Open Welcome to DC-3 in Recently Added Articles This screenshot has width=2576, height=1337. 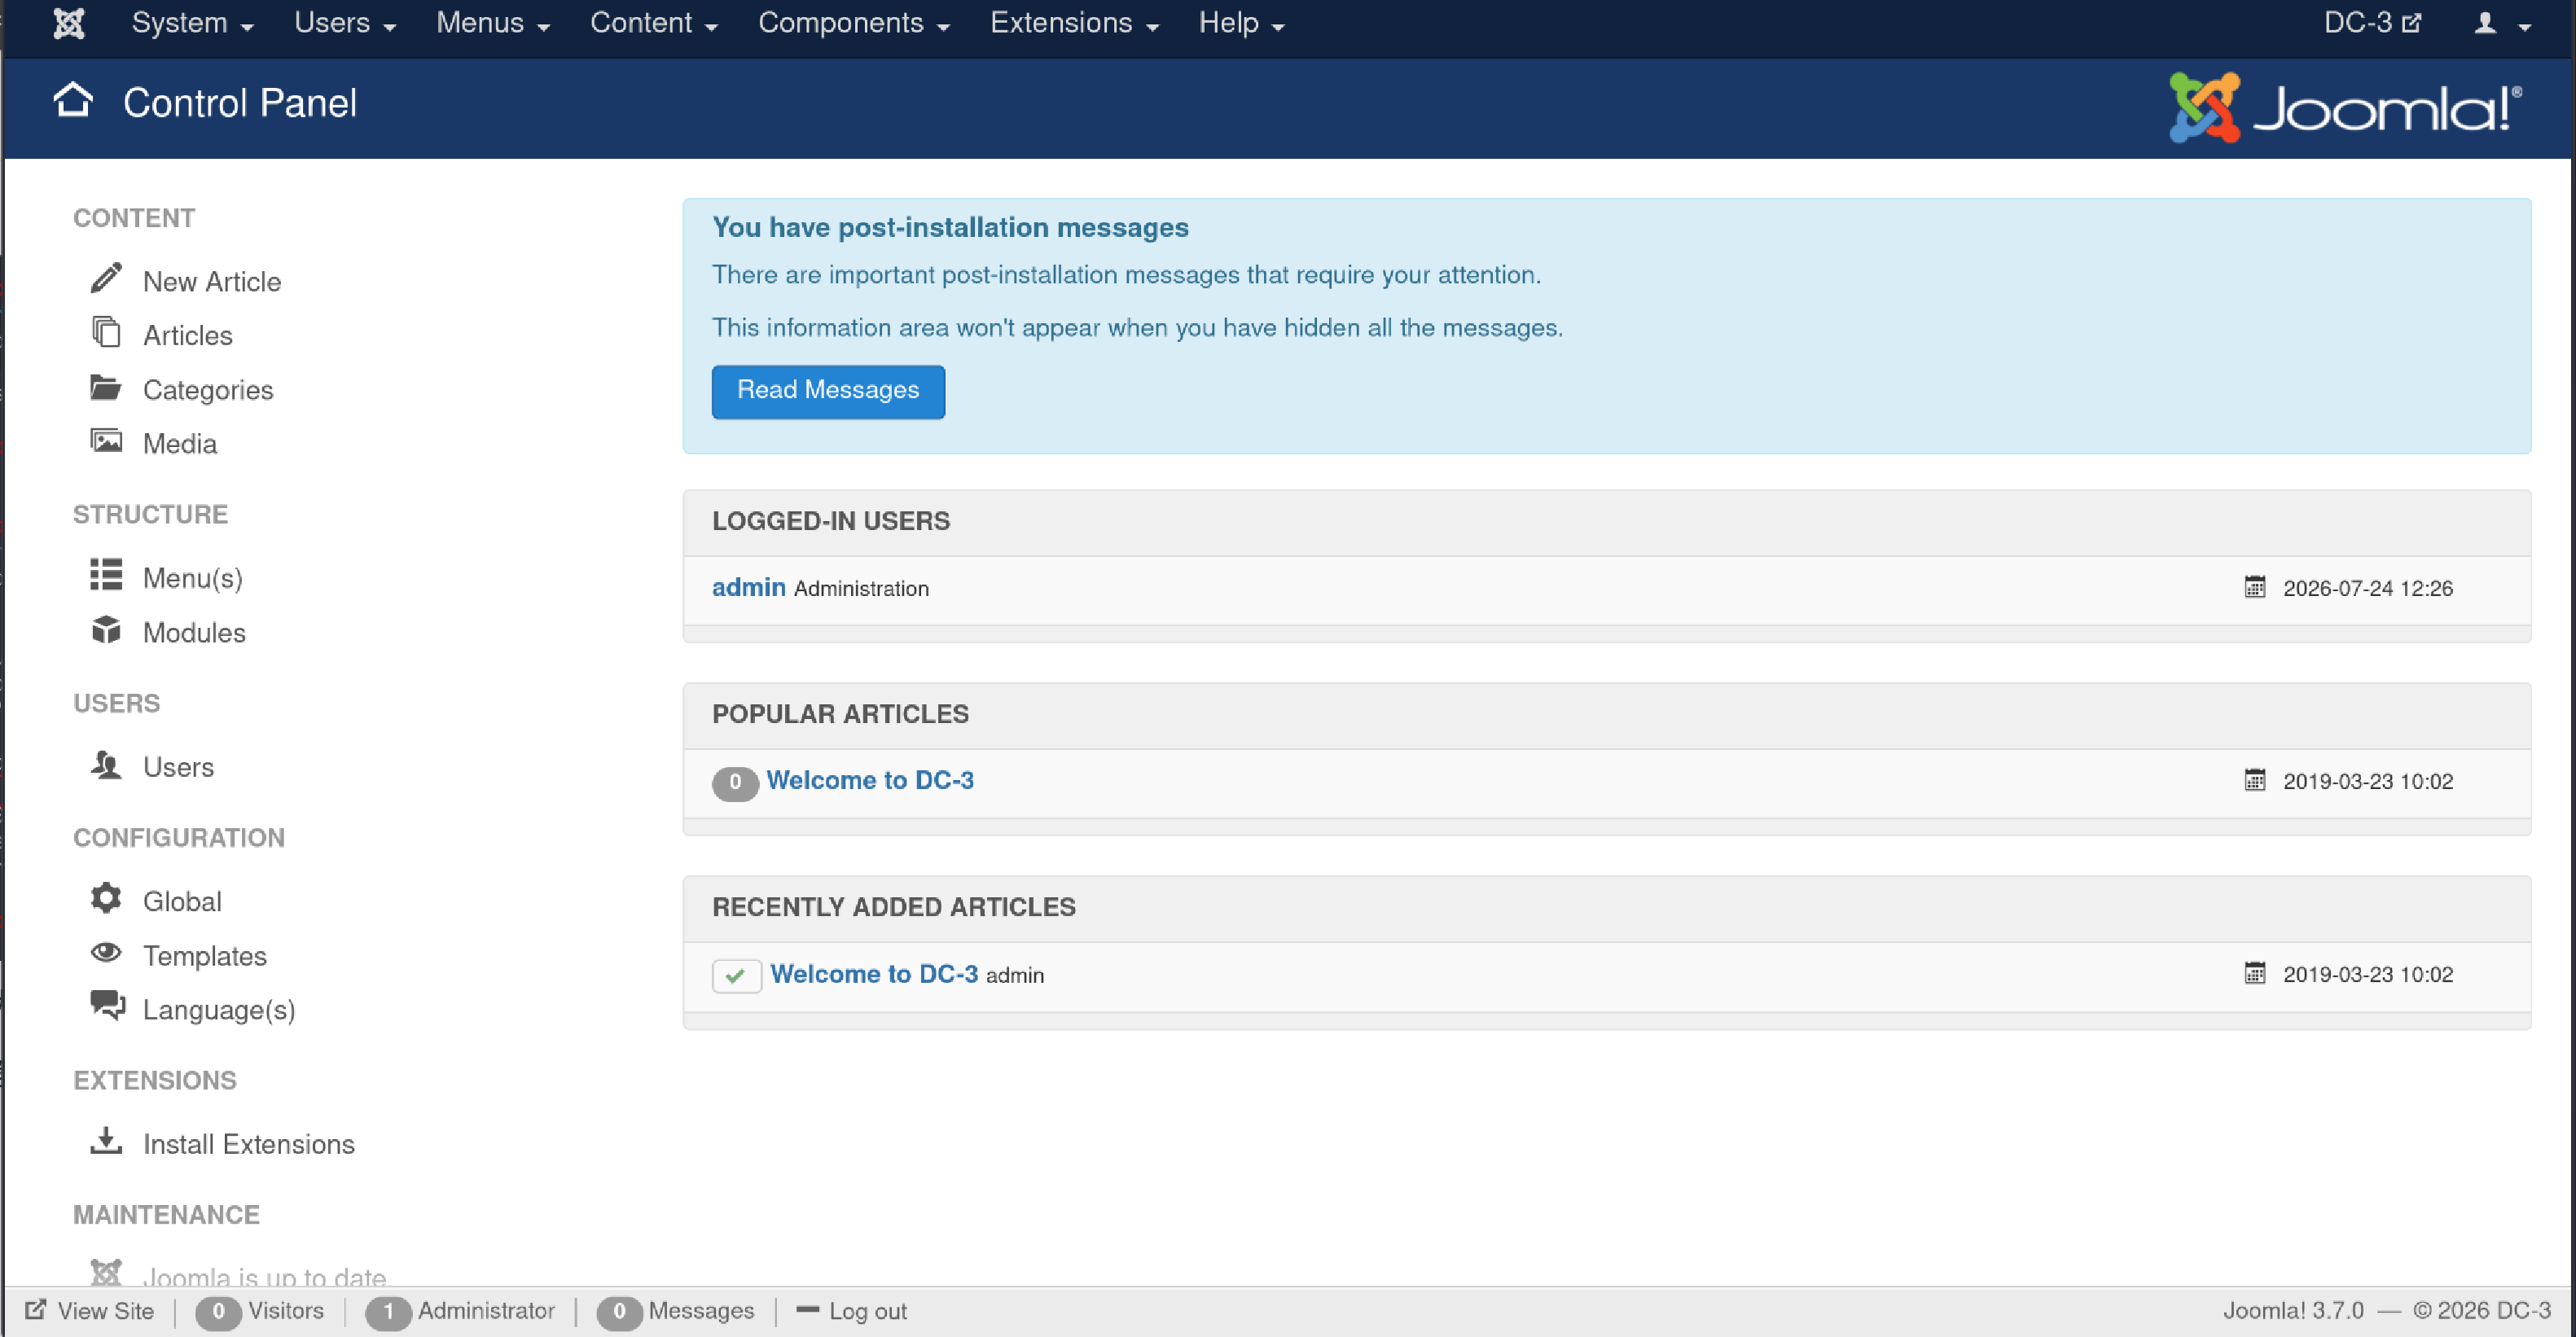coord(874,973)
